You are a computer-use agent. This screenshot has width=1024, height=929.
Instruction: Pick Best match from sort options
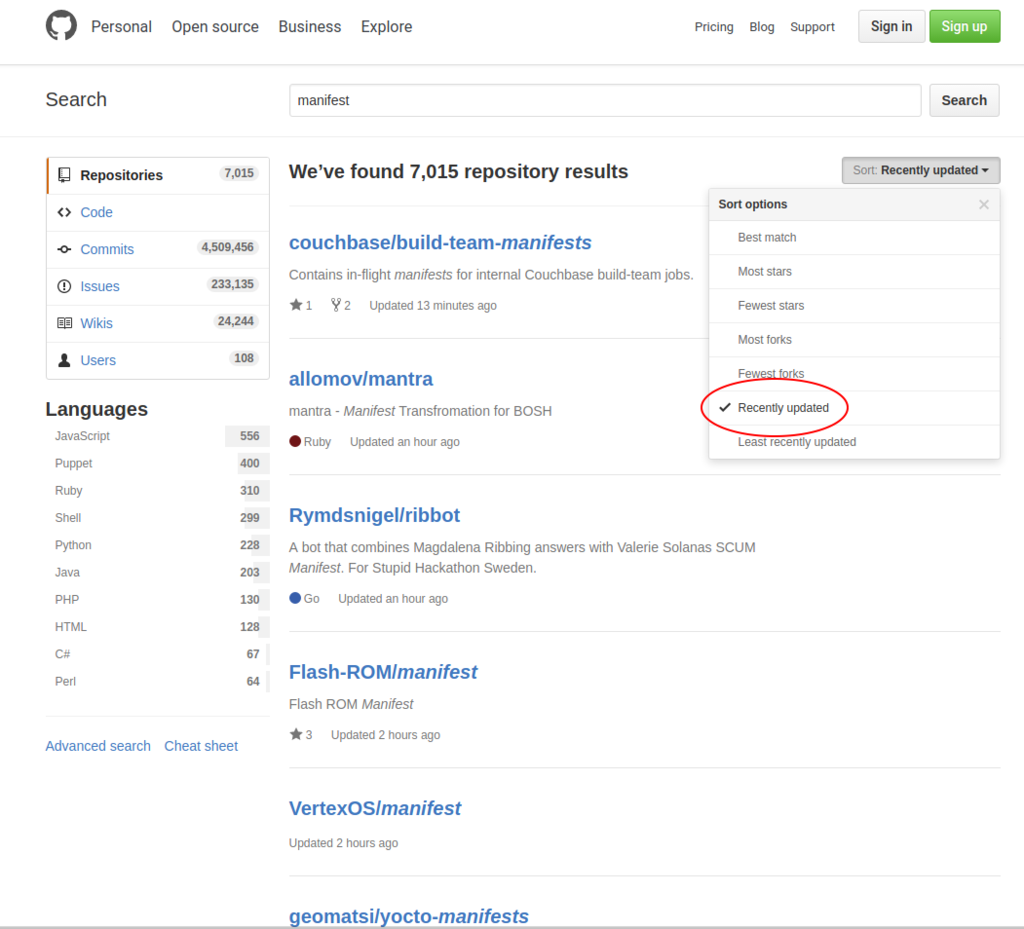pyautogui.click(x=767, y=238)
